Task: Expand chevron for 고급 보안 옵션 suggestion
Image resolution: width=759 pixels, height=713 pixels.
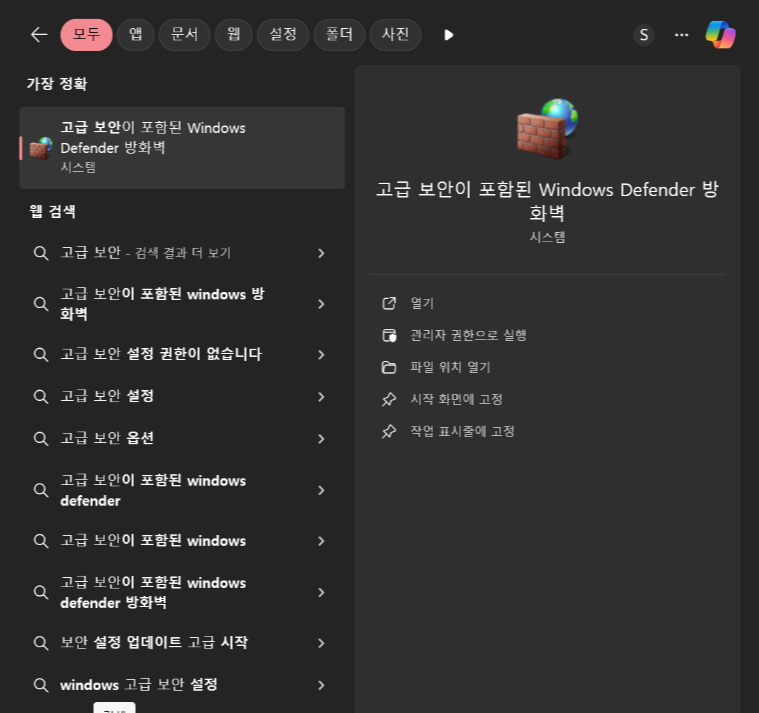Action: click(x=321, y=439)
